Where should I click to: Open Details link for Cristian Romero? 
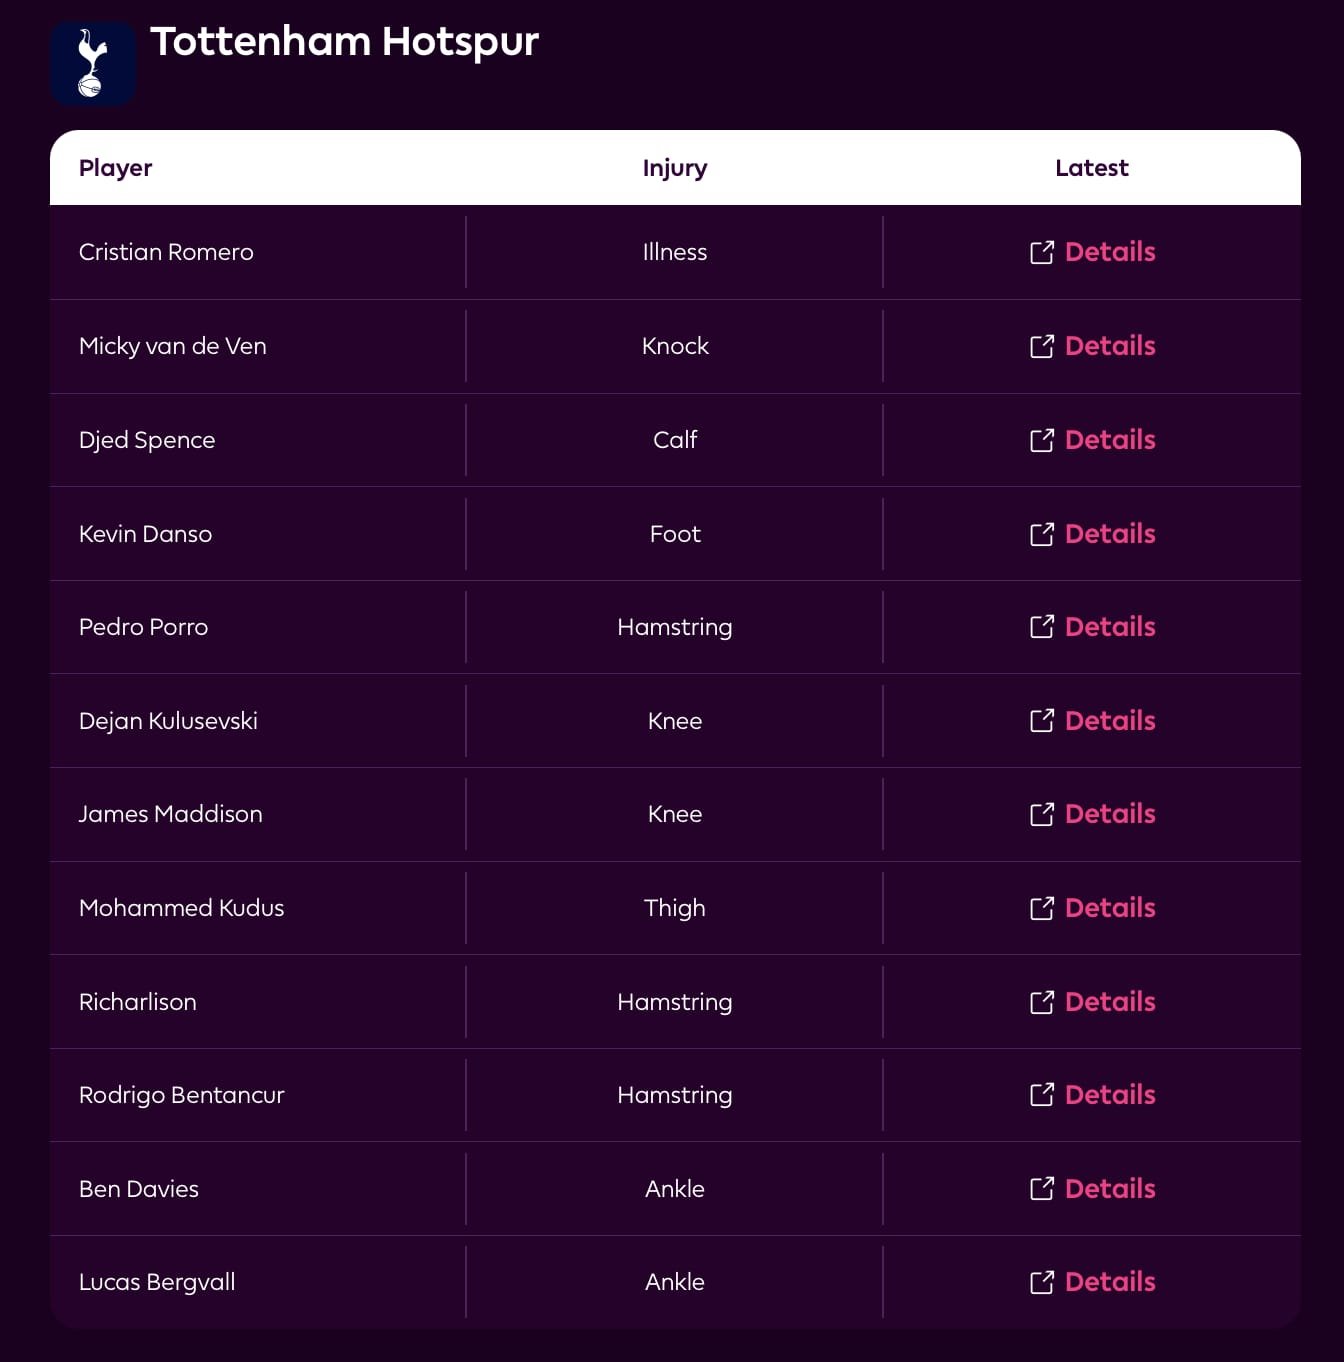1109,252
